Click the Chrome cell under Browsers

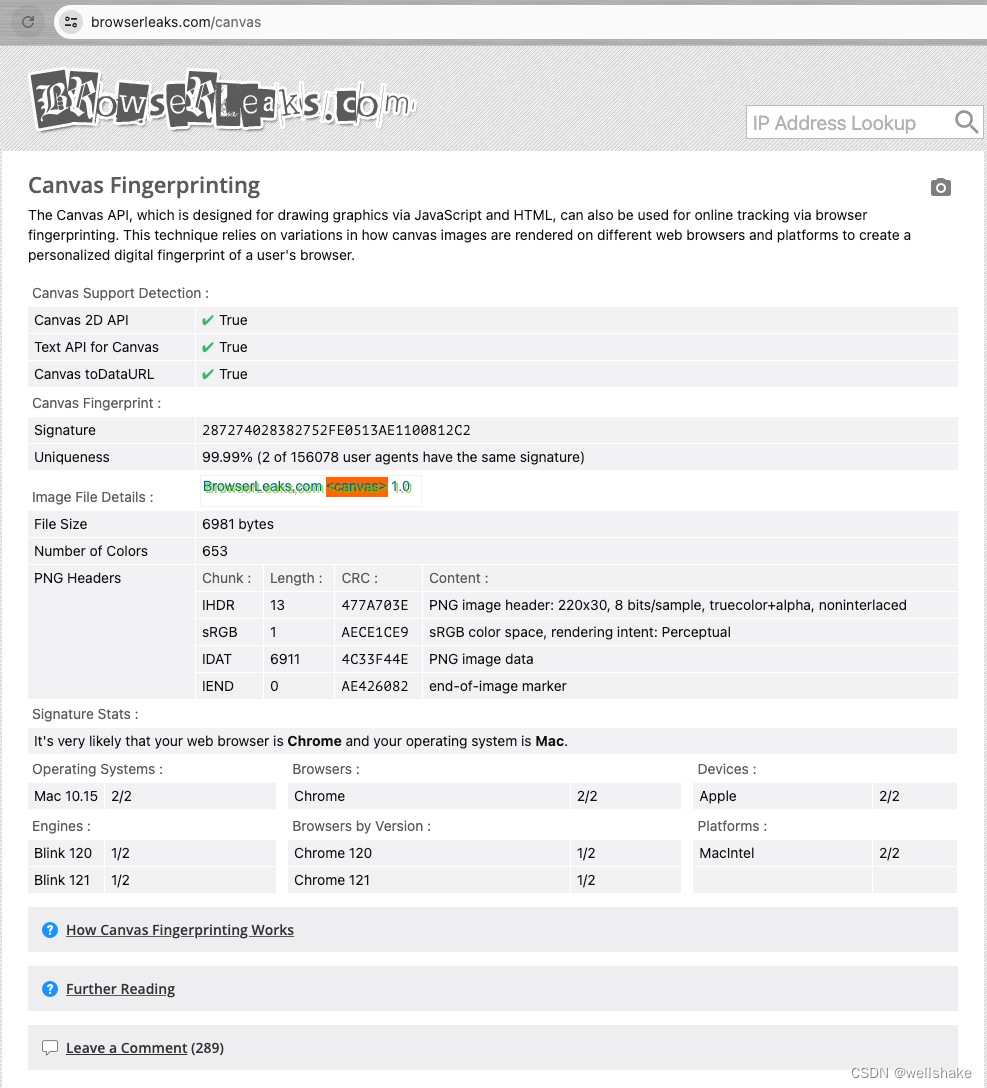[429, 796]
